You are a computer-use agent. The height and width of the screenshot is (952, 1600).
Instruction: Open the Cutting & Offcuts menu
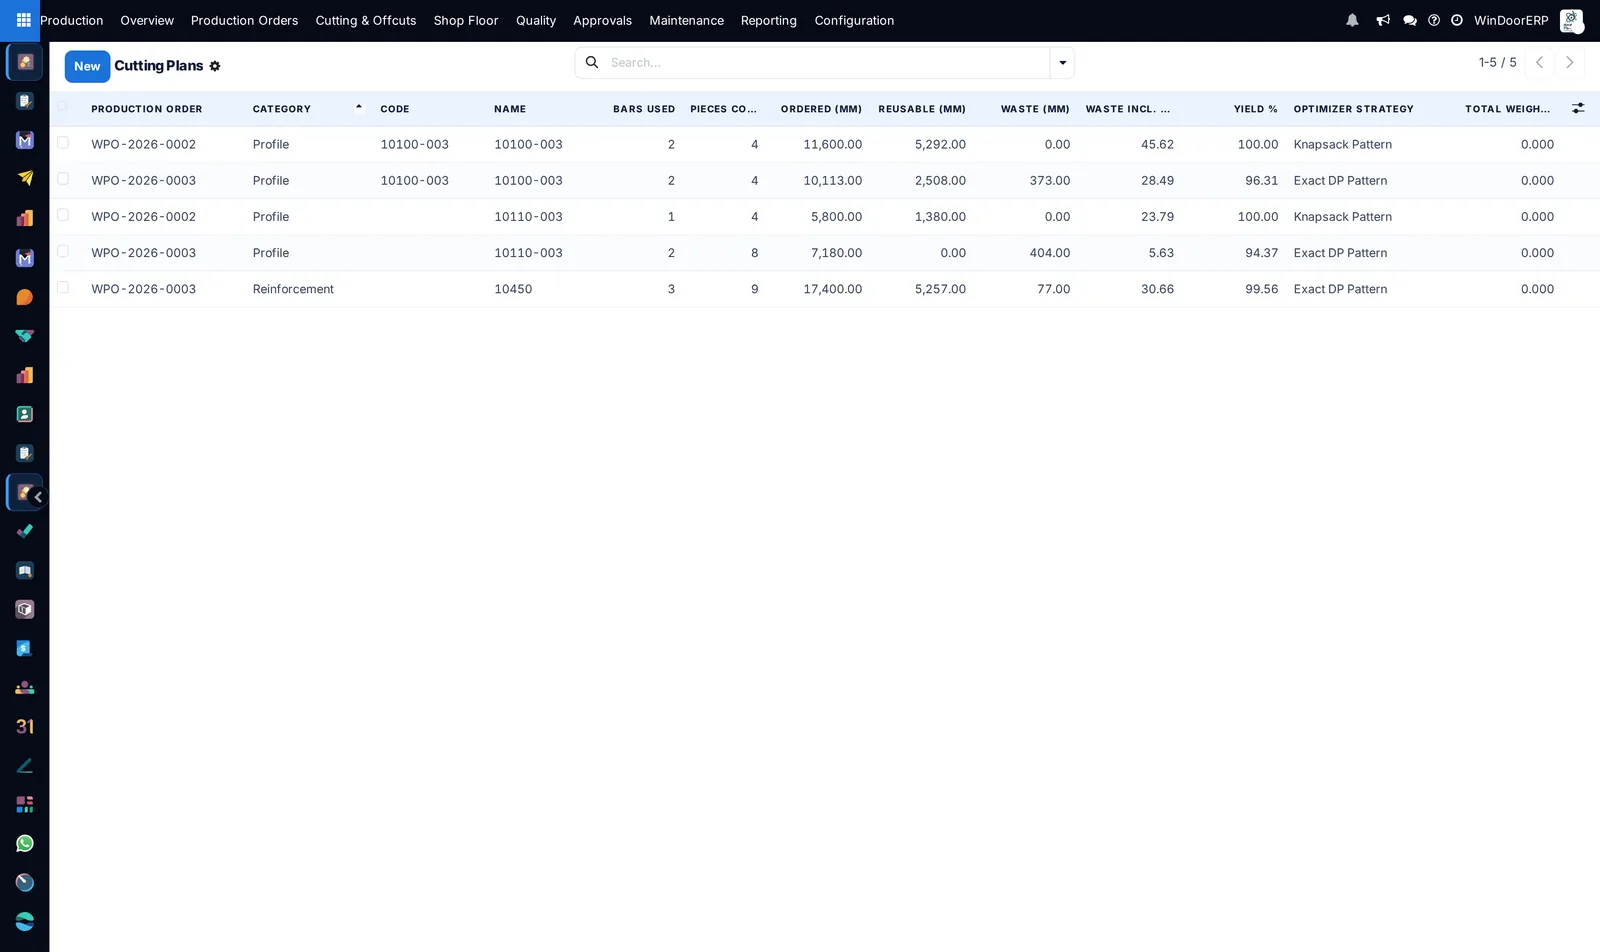366,20
